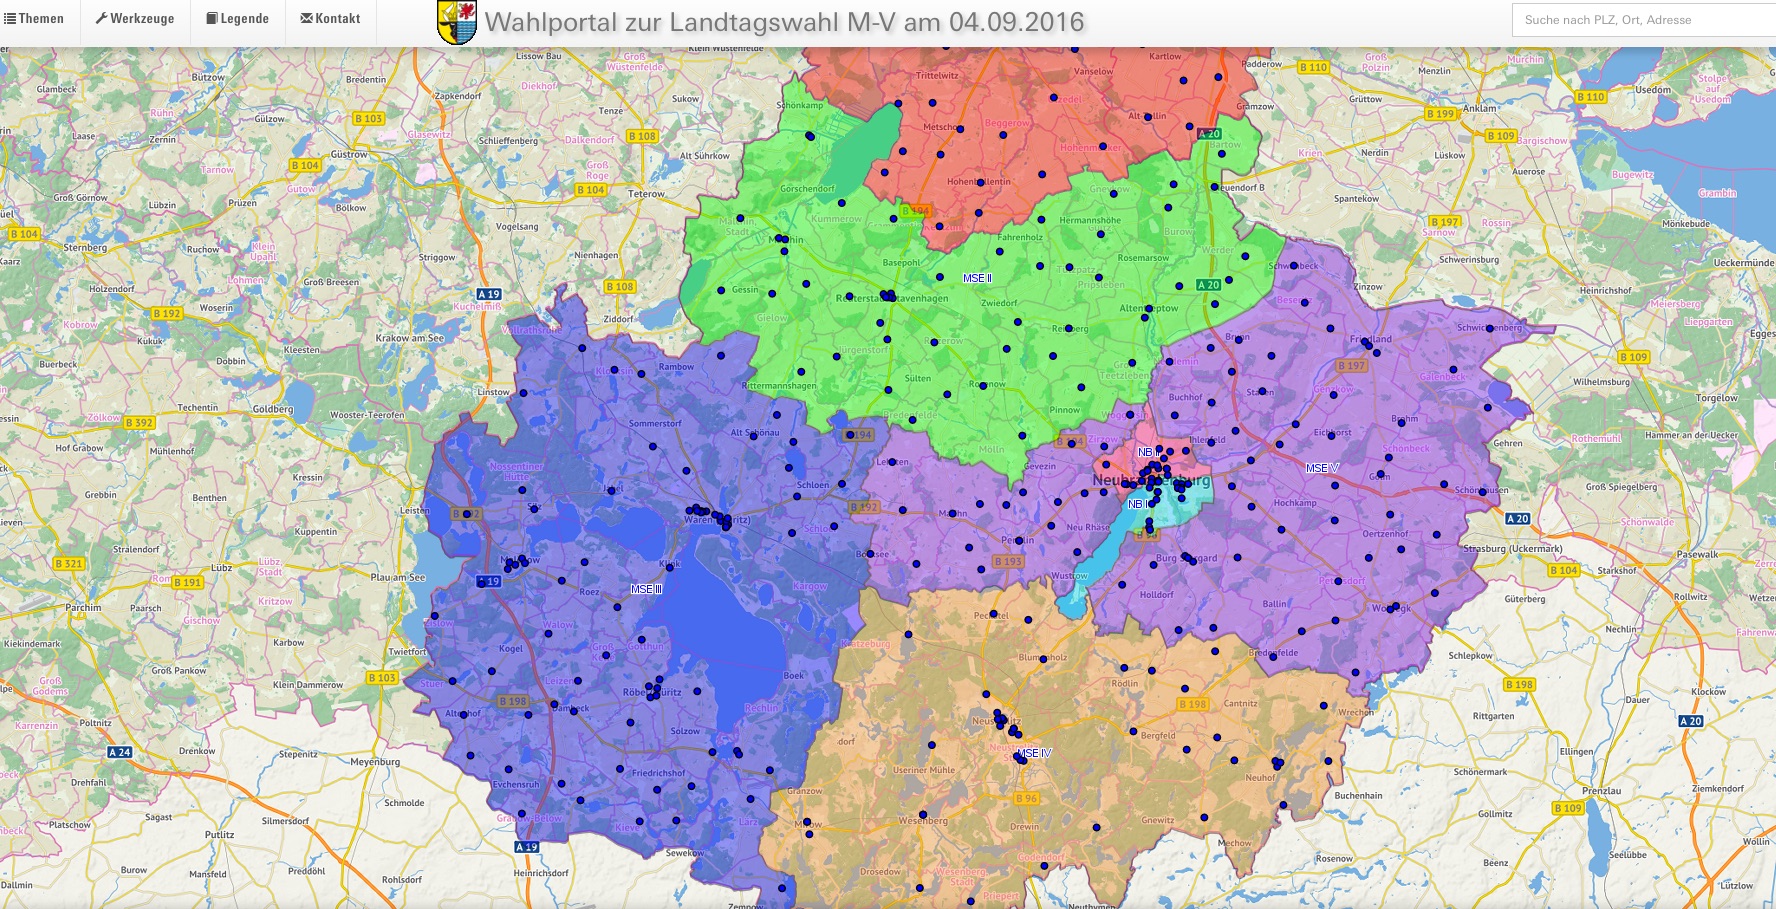Click the Wahlportal zur Landtagswahl title

(x=784, y=19)
